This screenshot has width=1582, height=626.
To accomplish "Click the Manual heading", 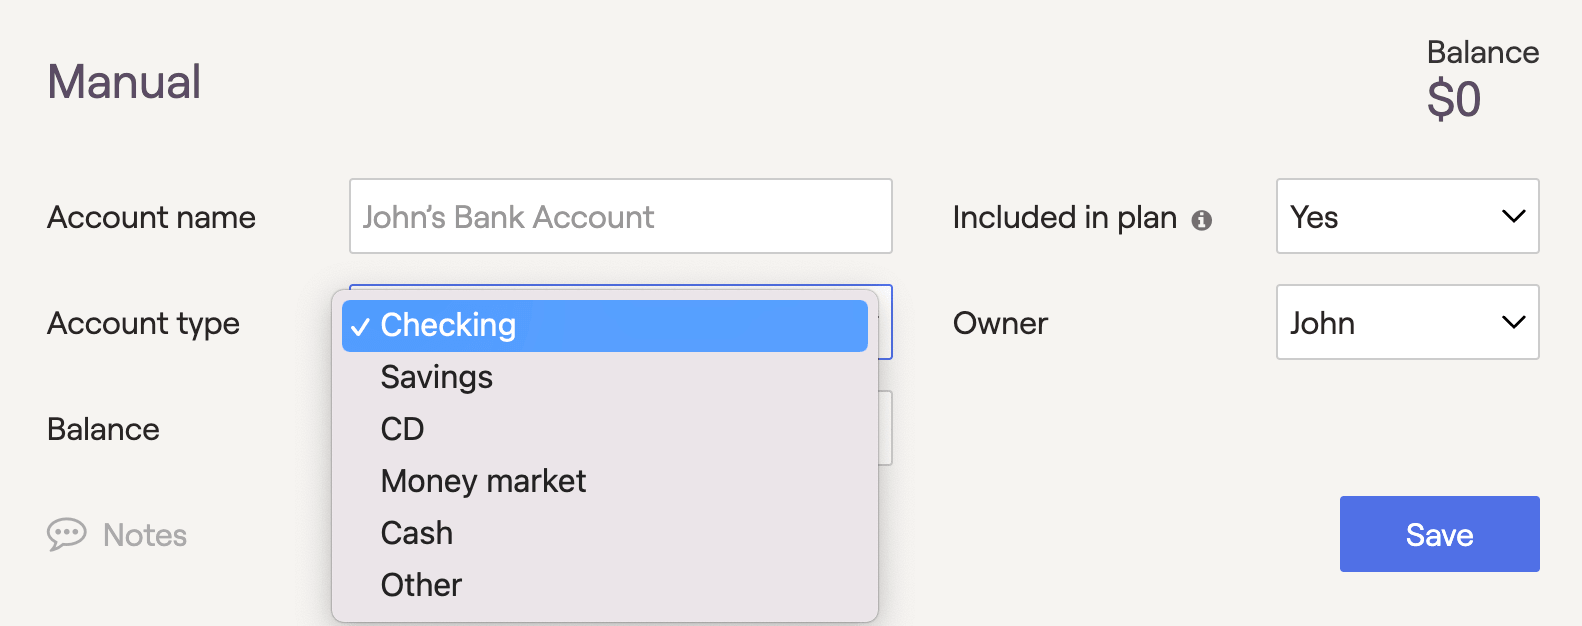I will 124,81.
